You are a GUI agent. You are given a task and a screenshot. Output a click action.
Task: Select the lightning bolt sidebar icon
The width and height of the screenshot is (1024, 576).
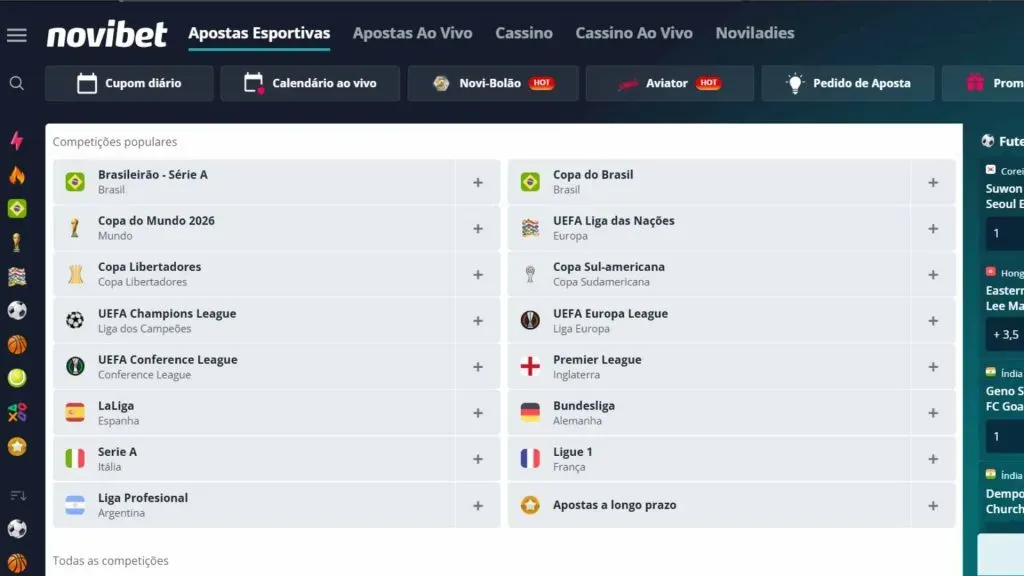[16, 141]
